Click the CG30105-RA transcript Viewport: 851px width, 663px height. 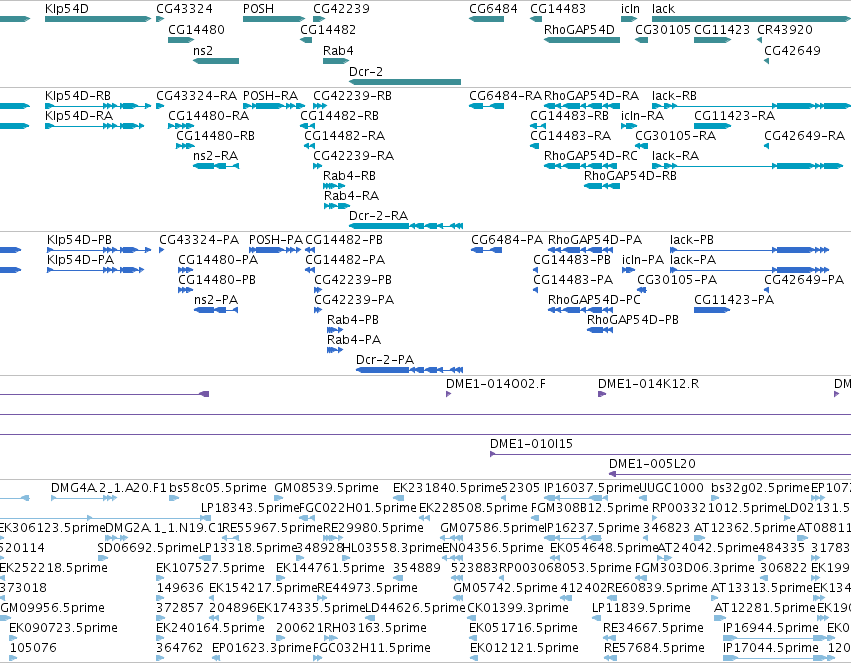(x=642, y=146)
